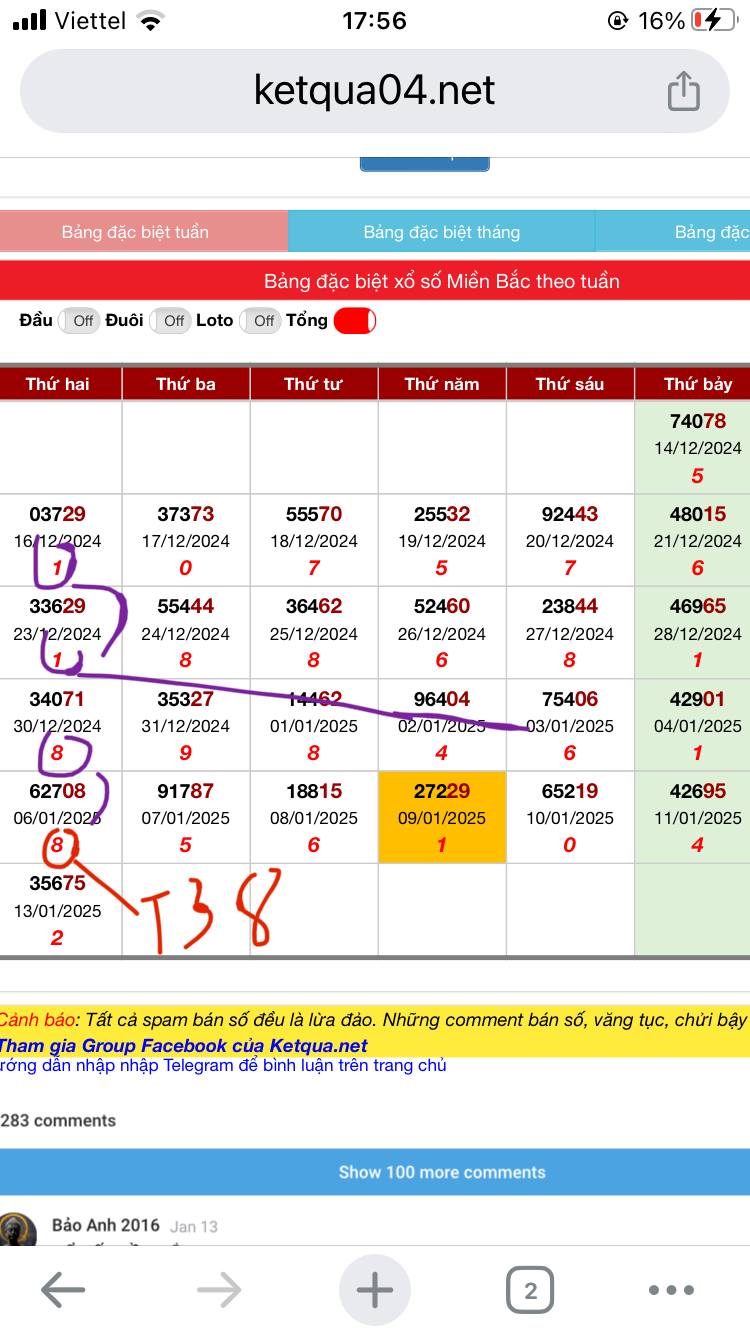This screenshot has width=750, height=1333.
Task: Tap Bảo Anh 2016 profile avatar
Action: tap(17, 1230)
